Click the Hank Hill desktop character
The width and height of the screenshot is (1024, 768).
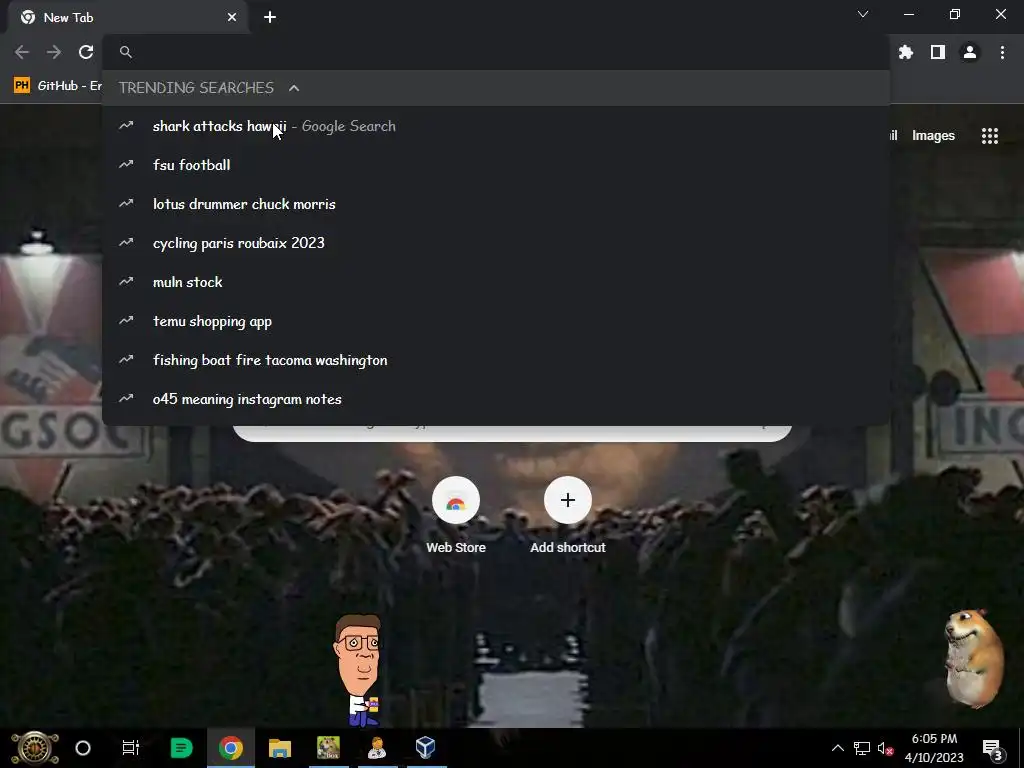(358, 670)
